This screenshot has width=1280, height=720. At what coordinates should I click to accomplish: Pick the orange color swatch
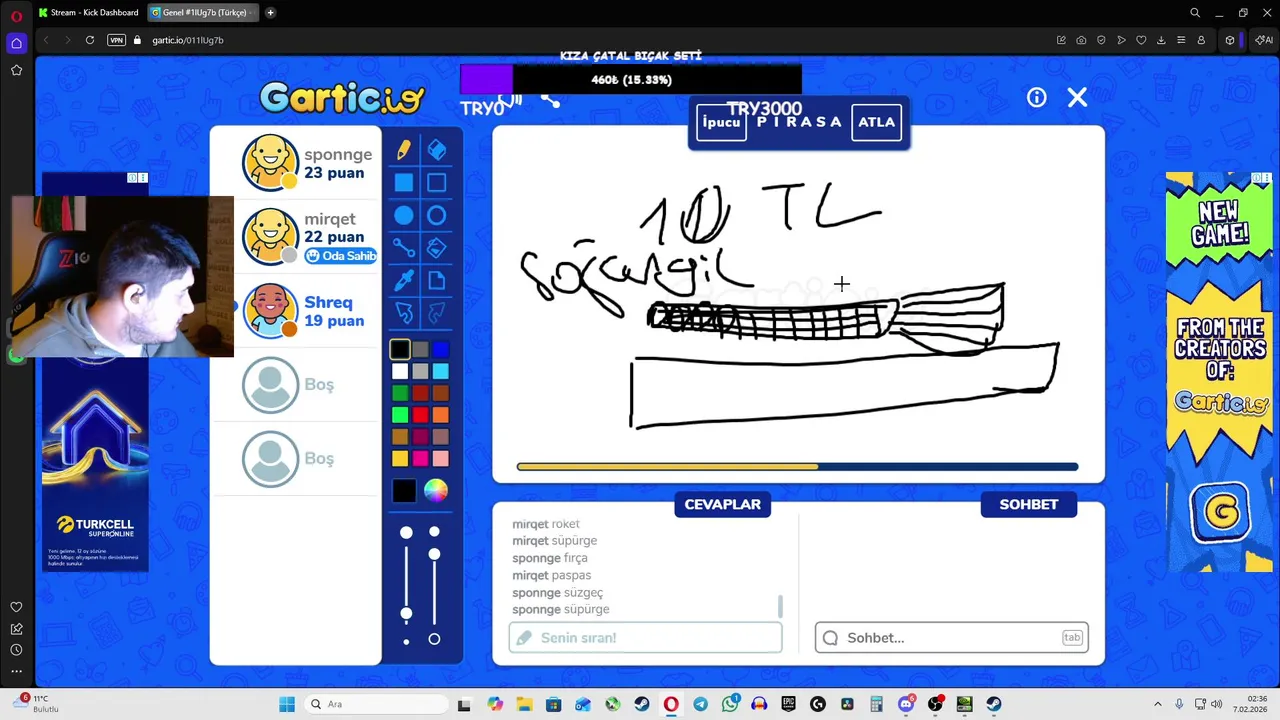(441, 415)
